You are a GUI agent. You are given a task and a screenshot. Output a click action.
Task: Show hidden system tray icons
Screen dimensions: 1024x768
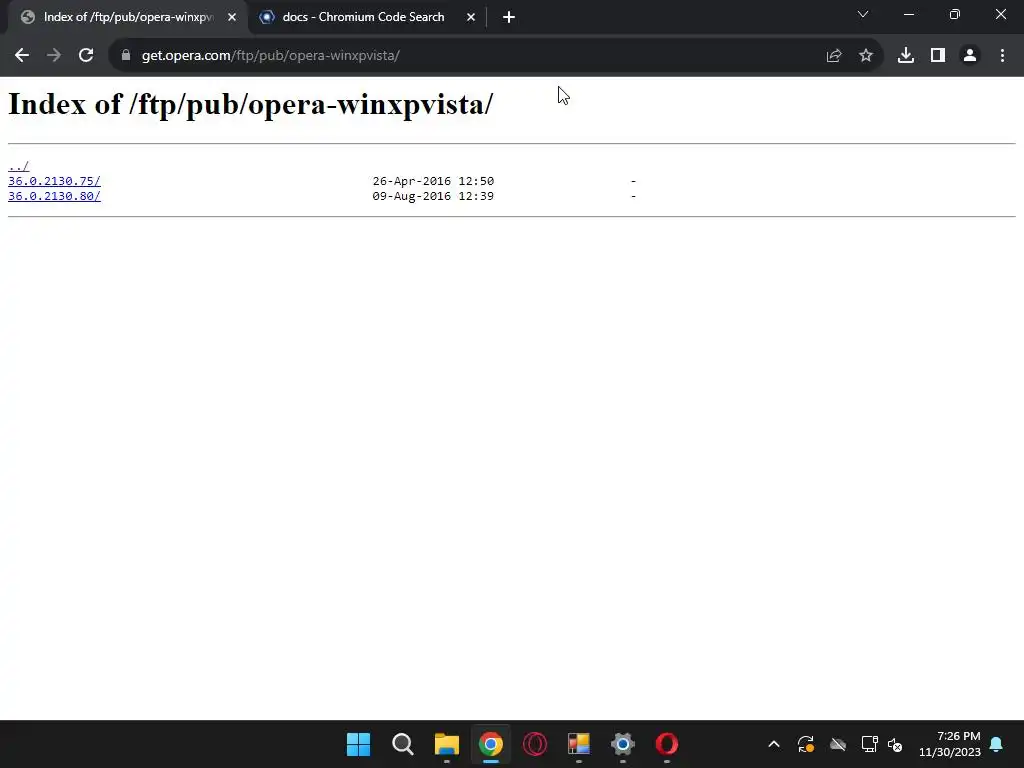click(x=774, y=744)
